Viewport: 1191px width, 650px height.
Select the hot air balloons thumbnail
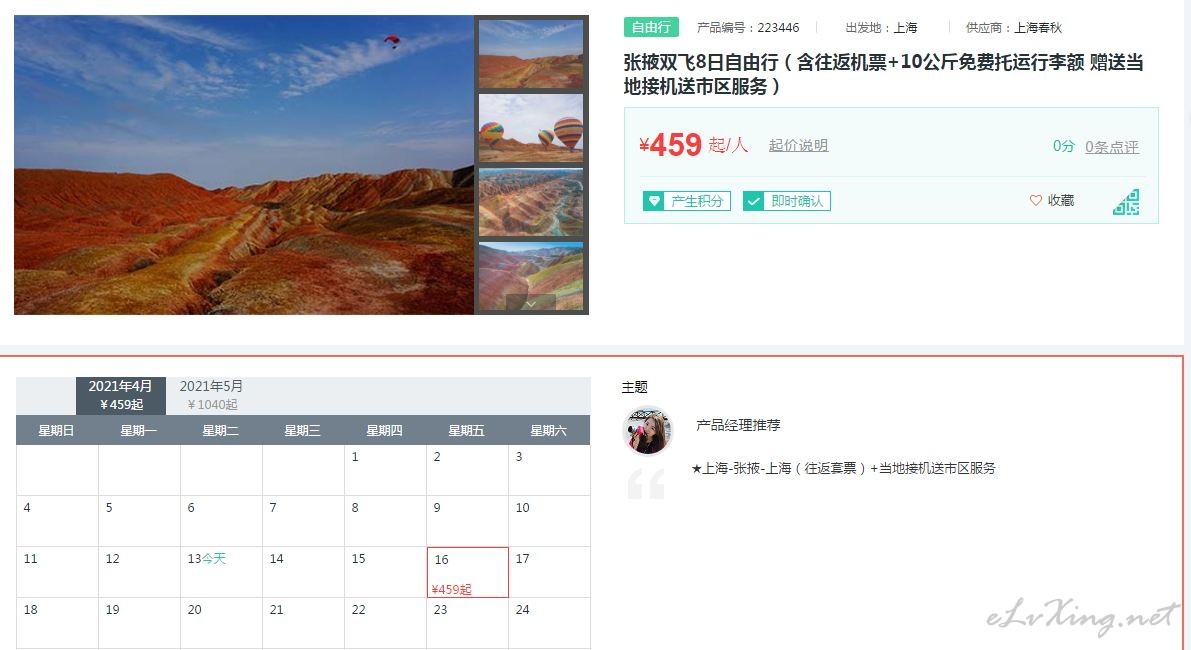531,128
